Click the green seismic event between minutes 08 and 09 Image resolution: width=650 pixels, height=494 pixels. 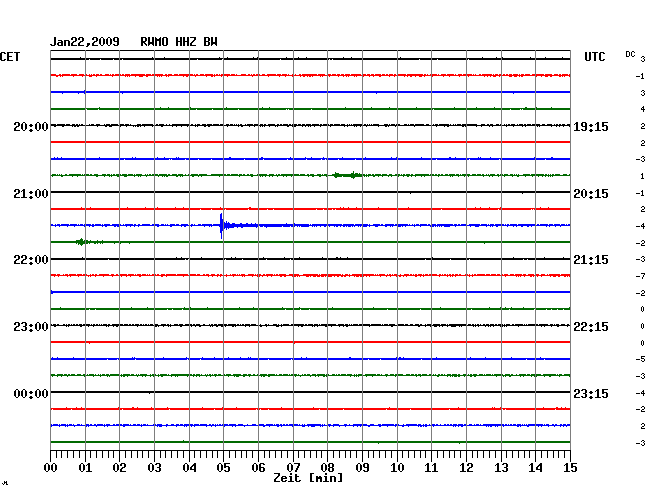pyautogui.click(x=347, y=175)
